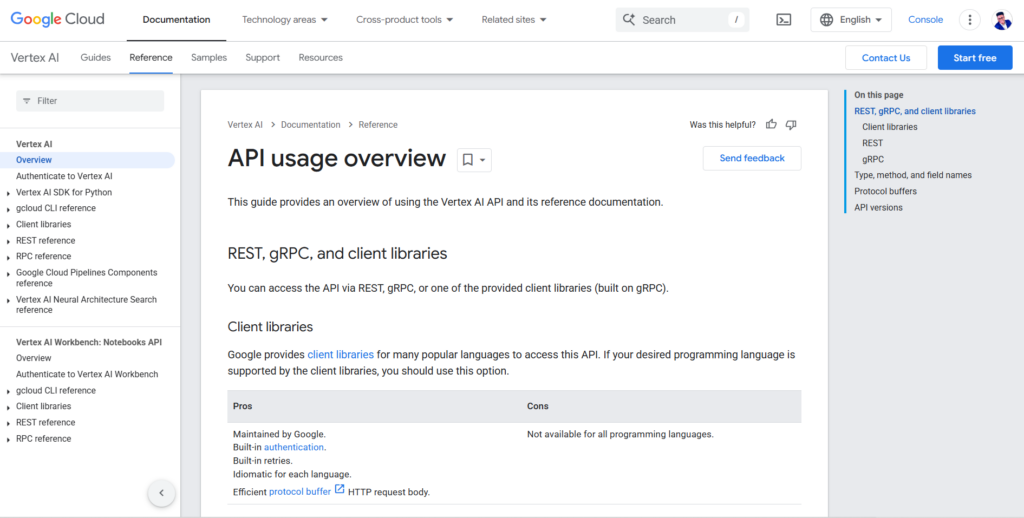Click Documentation breadcrumb link

310,125
